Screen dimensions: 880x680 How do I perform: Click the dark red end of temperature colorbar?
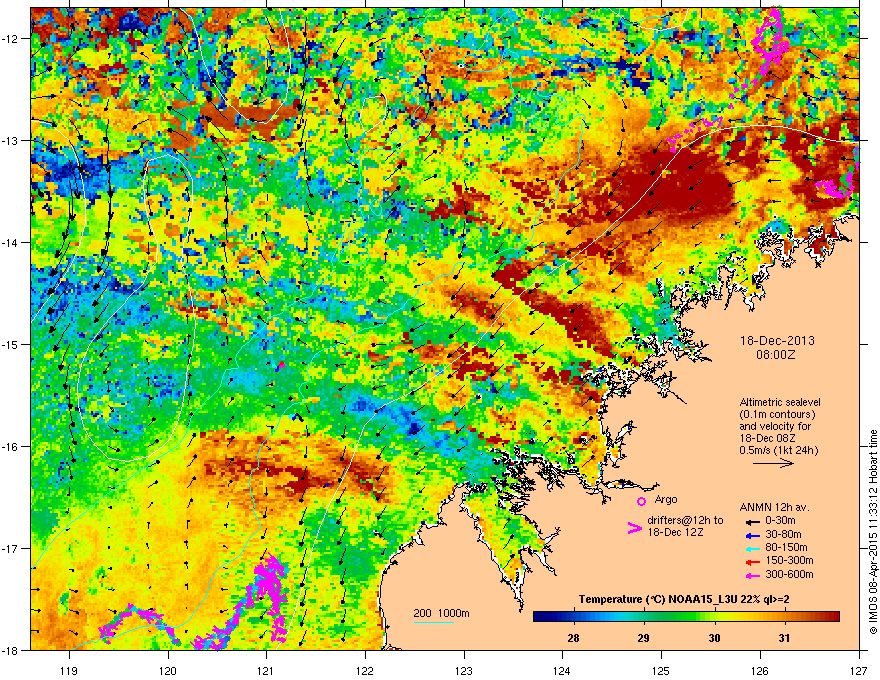tap(834, 617)
